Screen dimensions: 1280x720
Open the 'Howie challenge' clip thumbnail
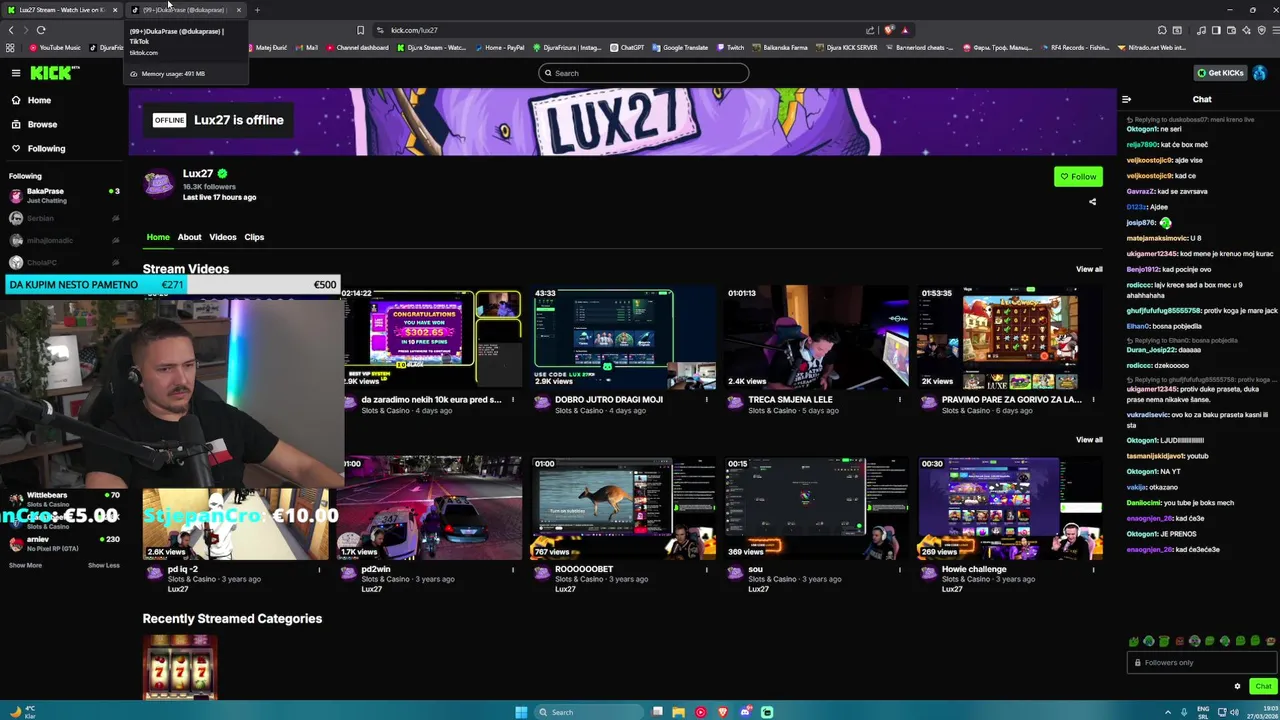click(x=1011, y=508)
